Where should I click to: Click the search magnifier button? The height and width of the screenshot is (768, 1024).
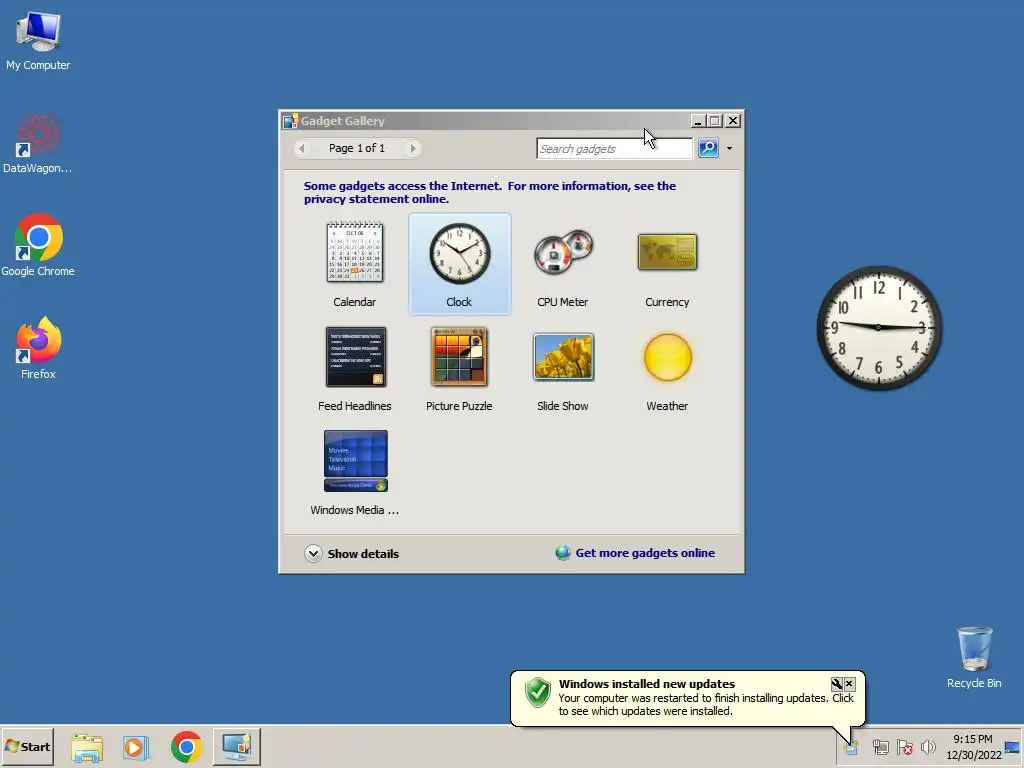pyautogui.click(x=708, y=148)
